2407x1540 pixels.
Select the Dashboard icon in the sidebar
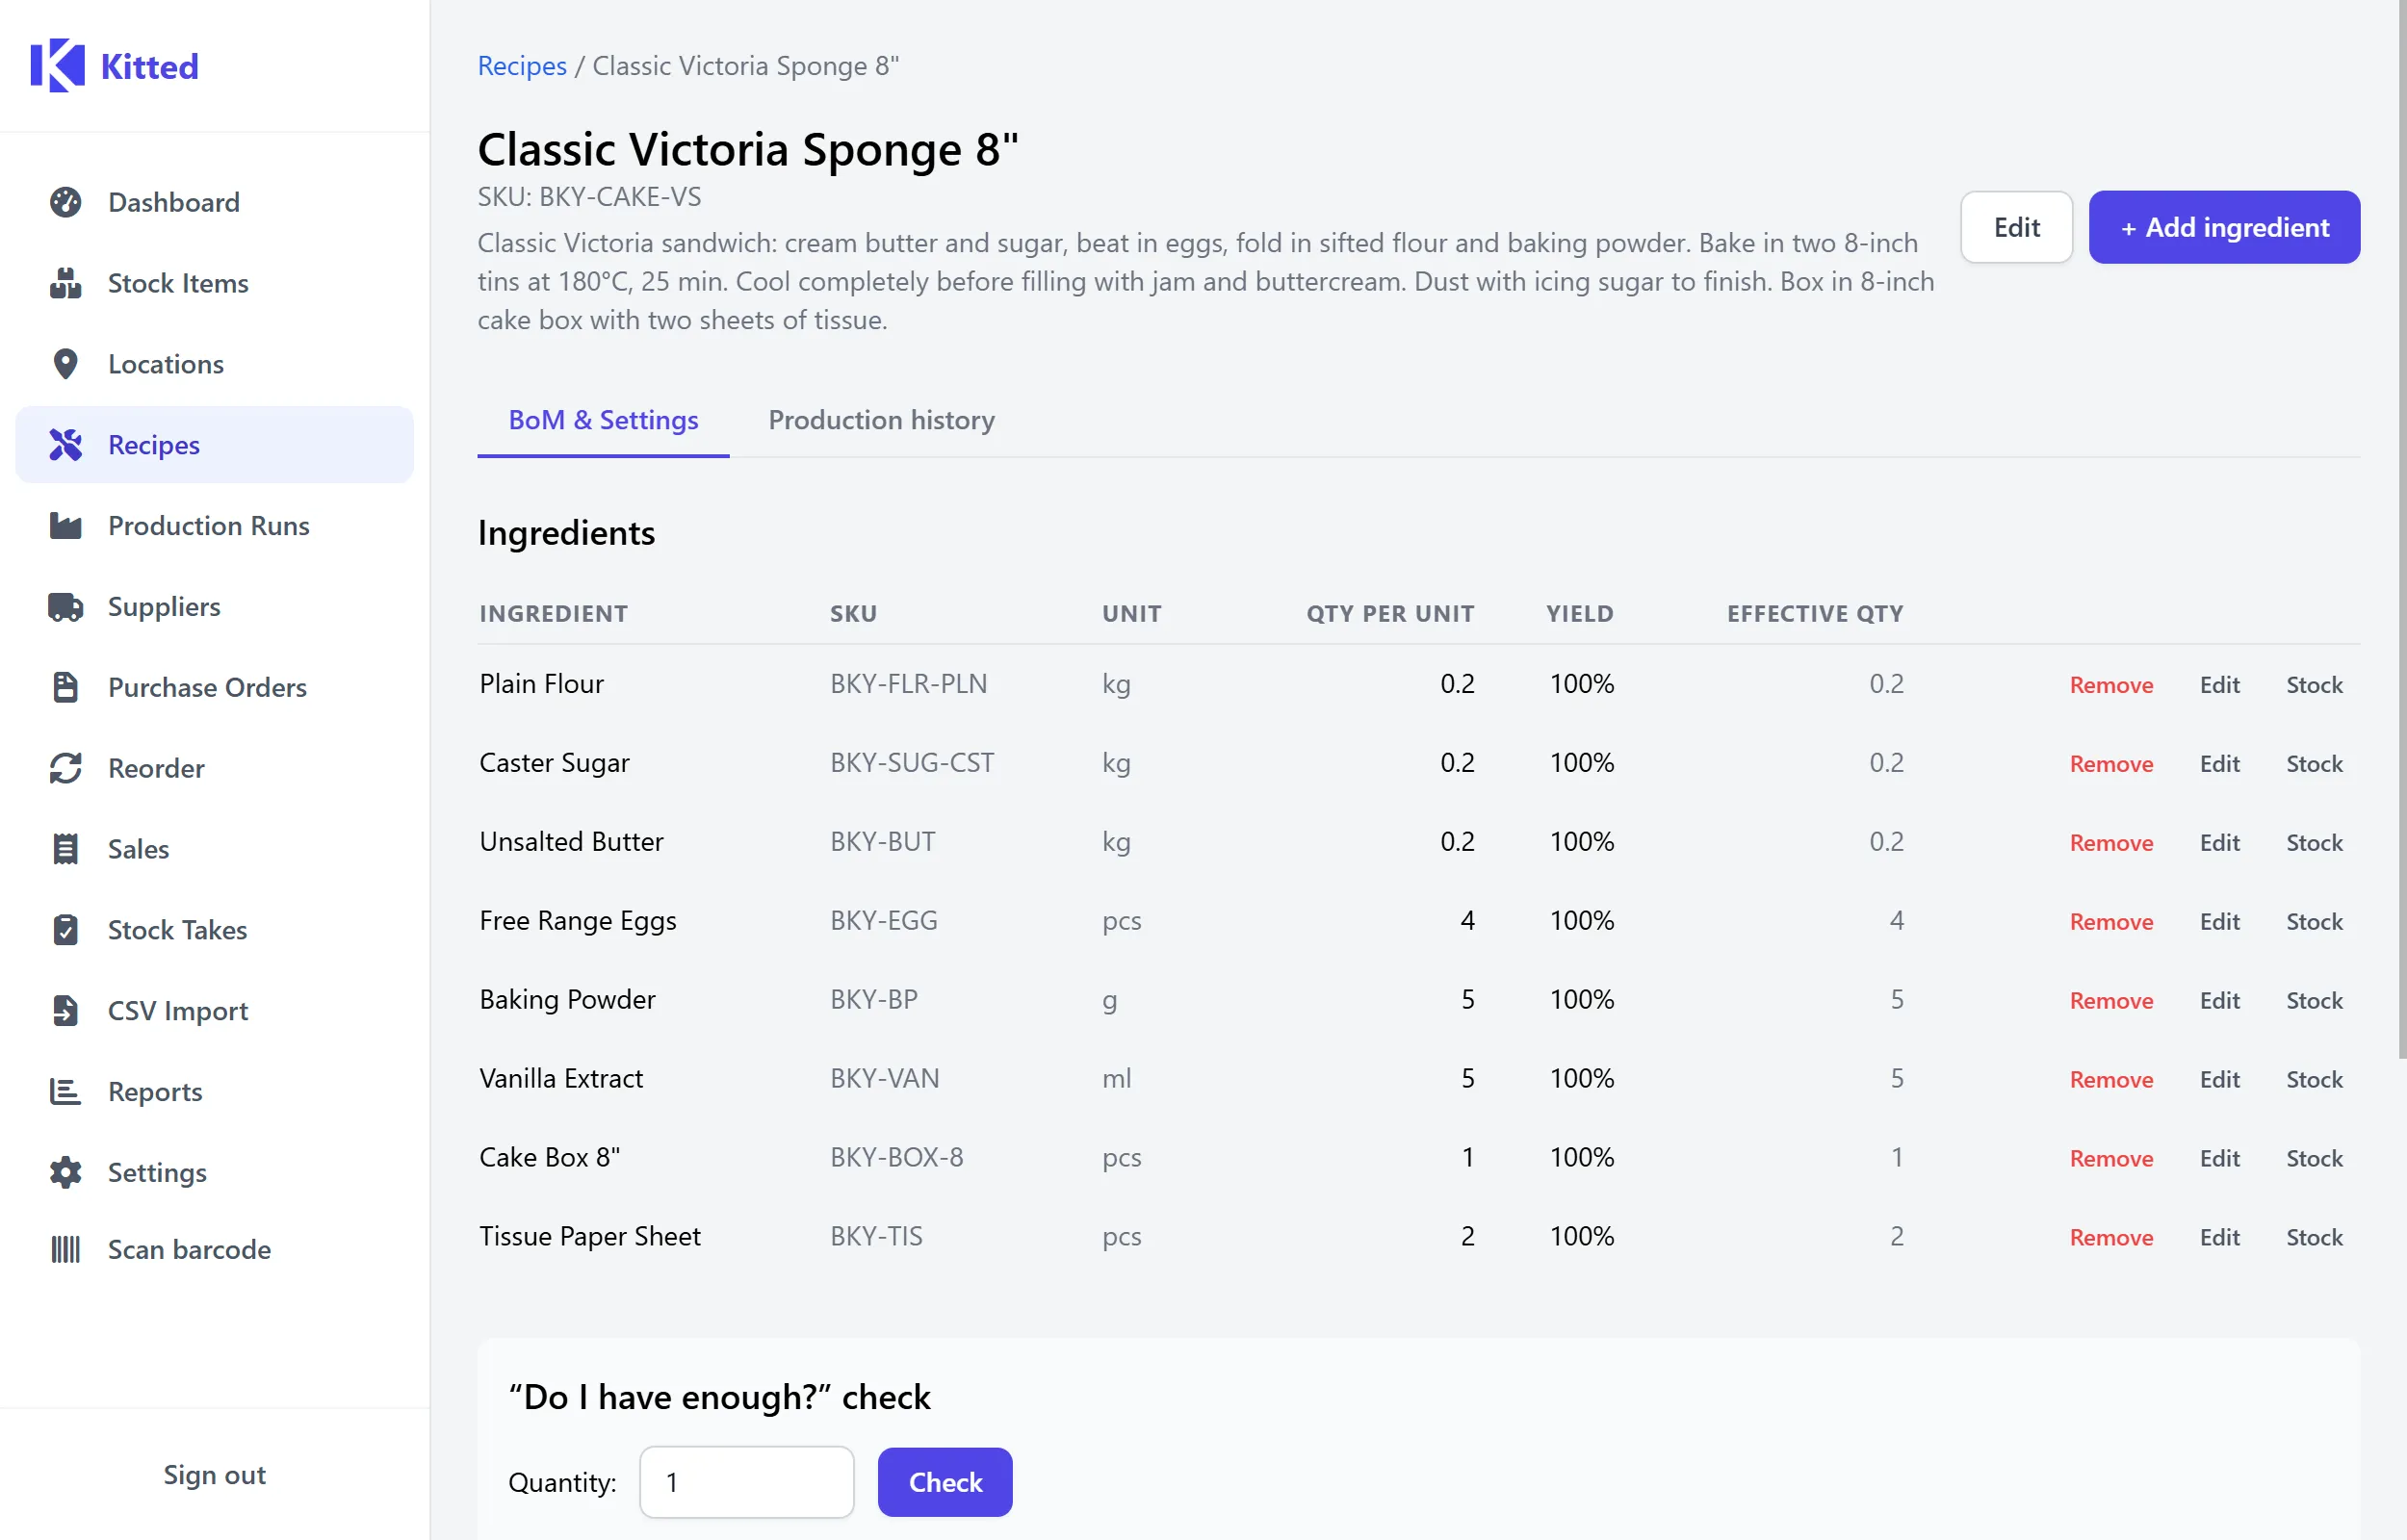66,202
